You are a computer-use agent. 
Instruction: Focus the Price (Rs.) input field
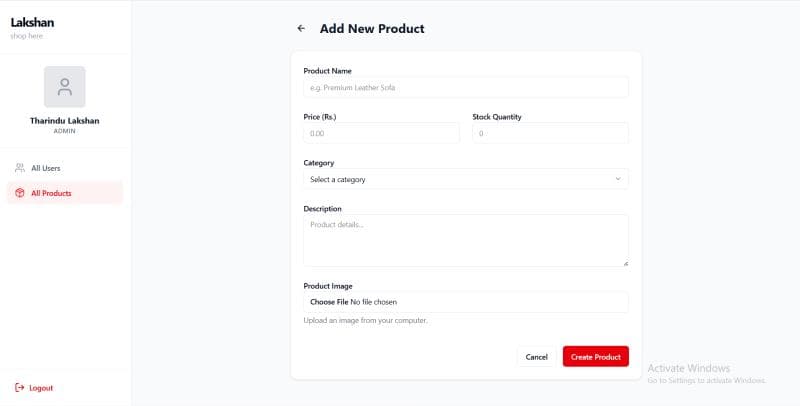(x=382, y=134)
